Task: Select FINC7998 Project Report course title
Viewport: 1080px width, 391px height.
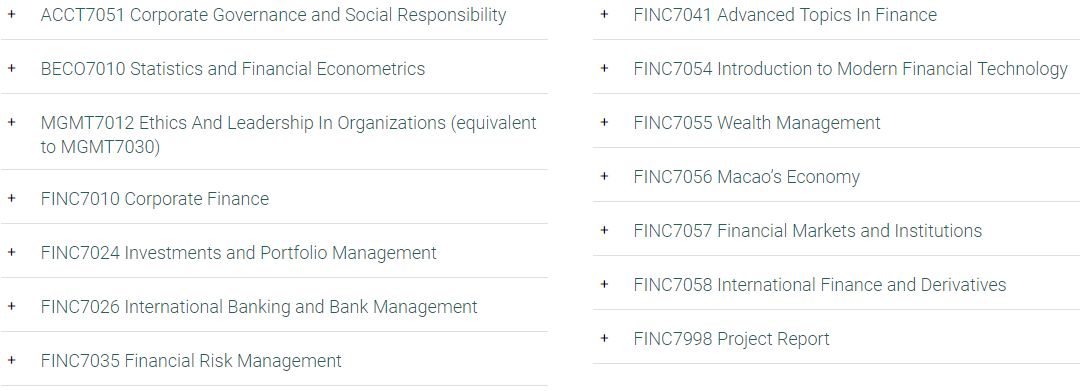Action: (x=731, y=339)
